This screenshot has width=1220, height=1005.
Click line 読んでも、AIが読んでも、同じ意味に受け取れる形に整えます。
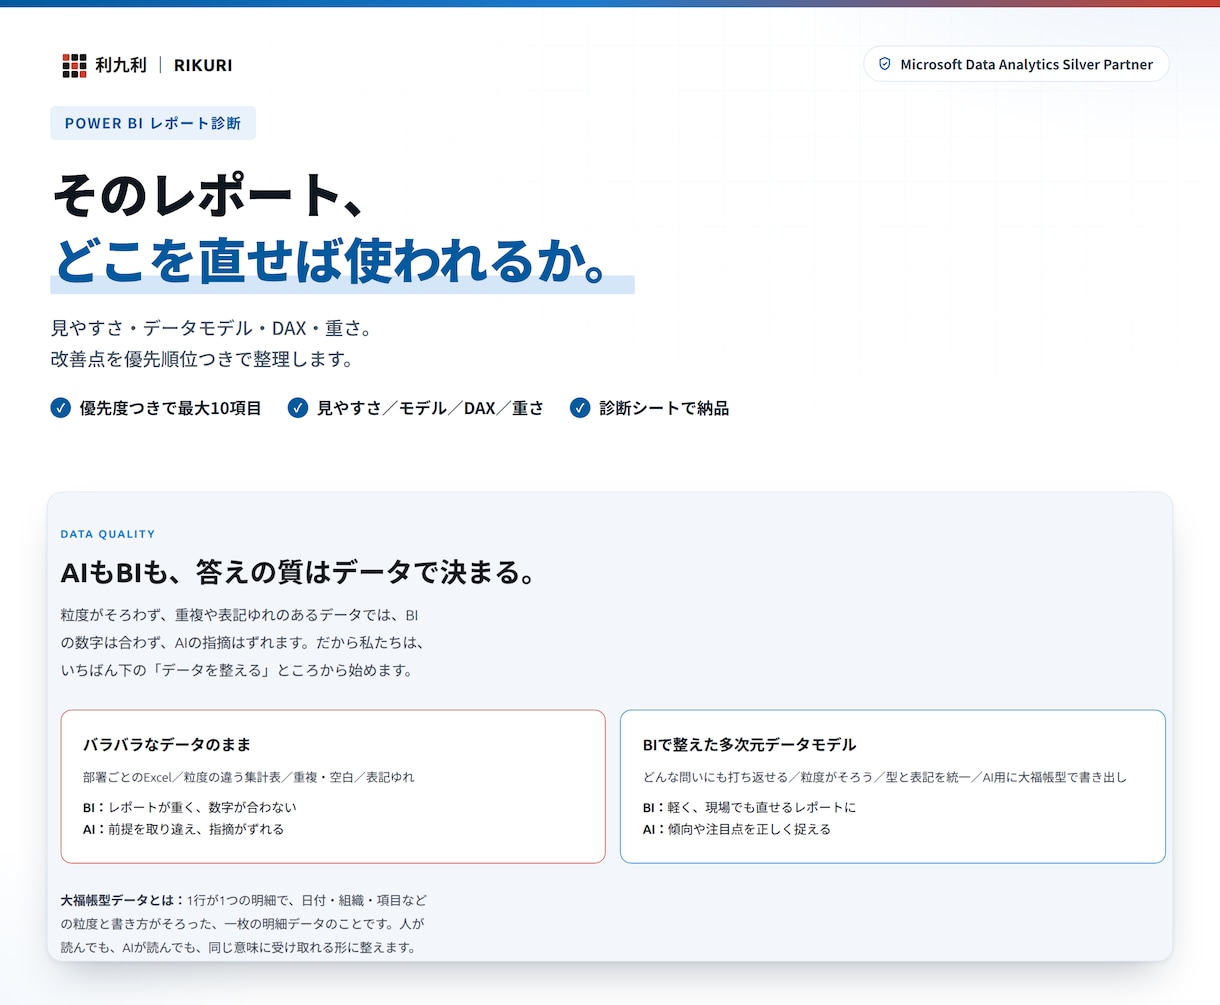[x=238, y=947]
